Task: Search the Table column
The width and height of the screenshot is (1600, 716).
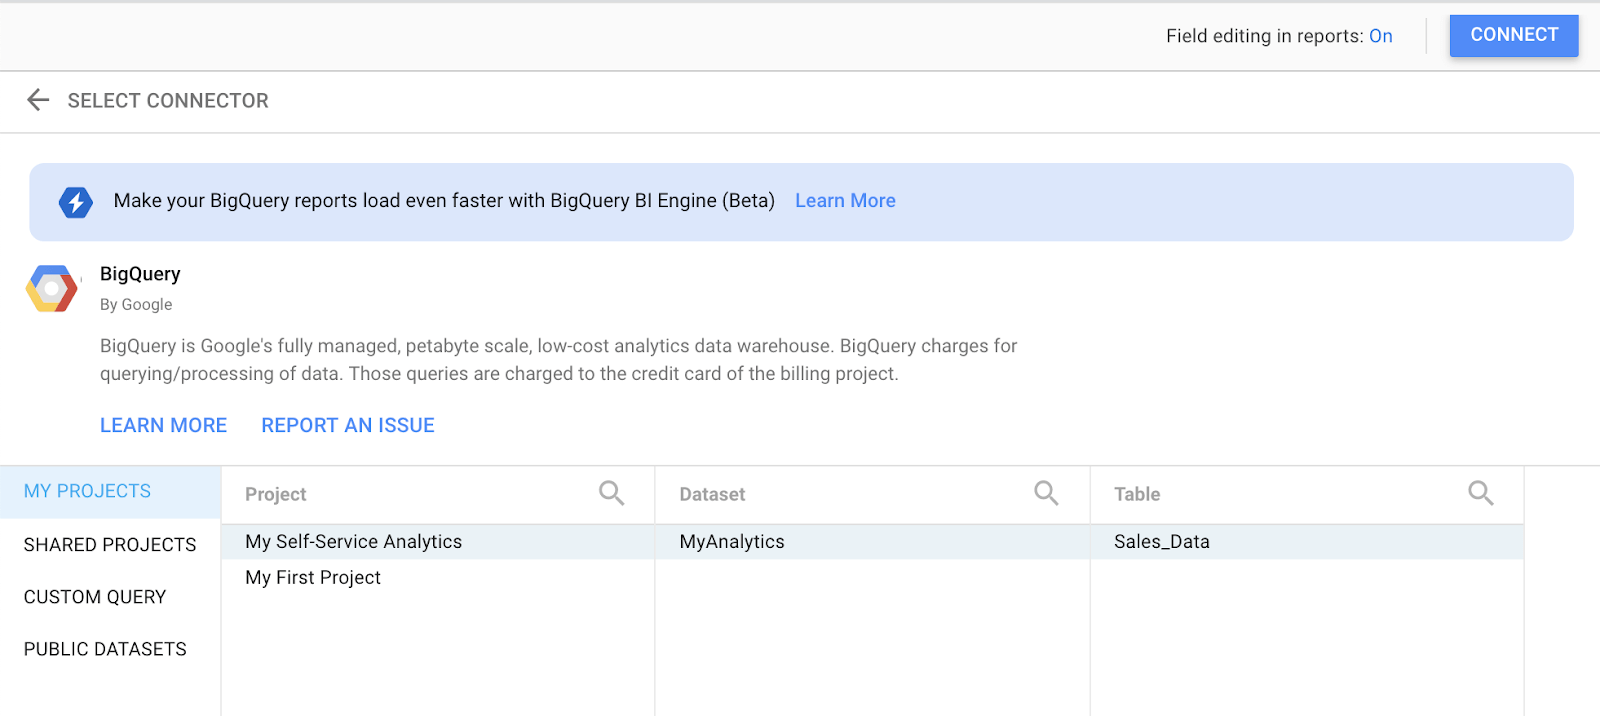Action: [1481, 493]
